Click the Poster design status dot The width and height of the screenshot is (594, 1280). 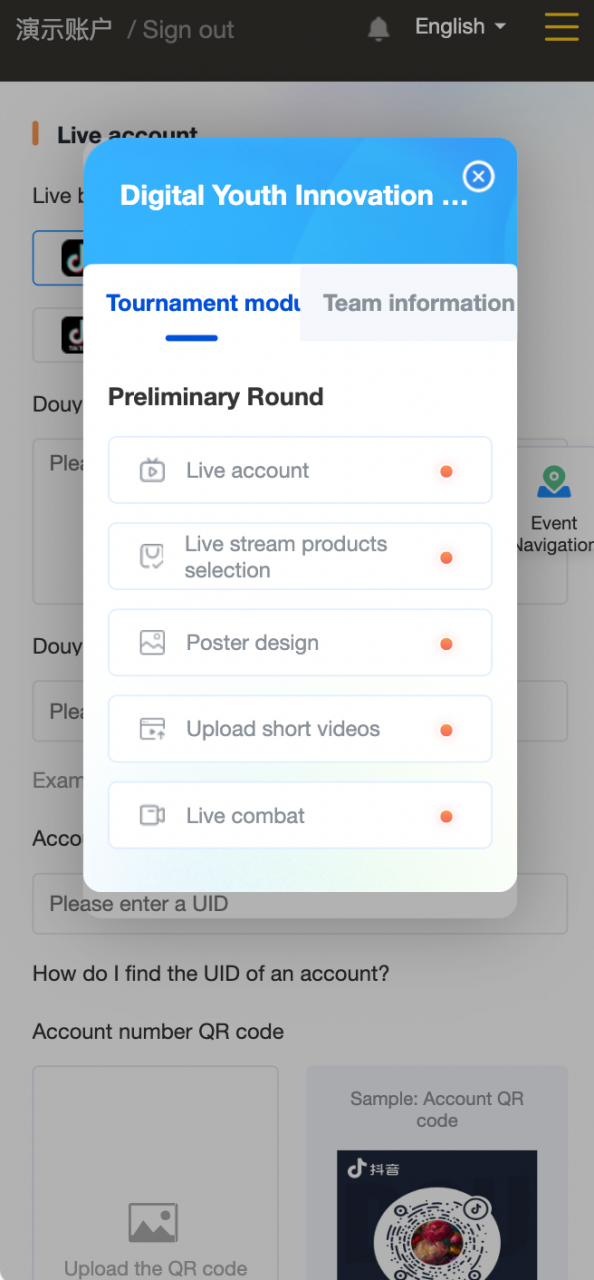click(447, 644)
